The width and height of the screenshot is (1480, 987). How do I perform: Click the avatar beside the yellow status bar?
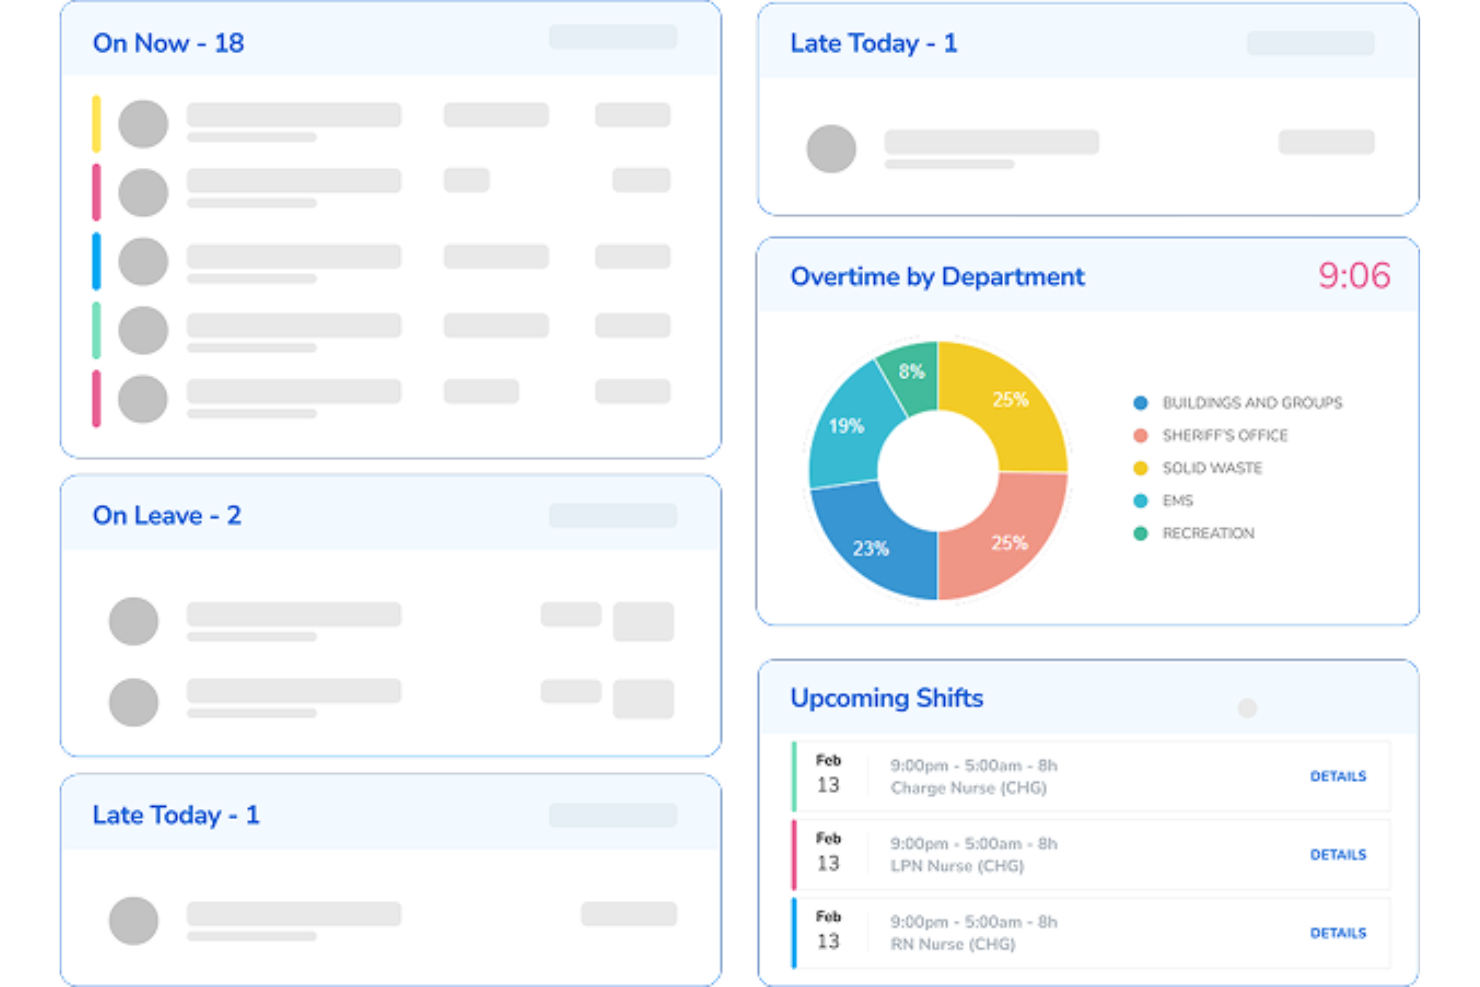[x=143, y=124]
